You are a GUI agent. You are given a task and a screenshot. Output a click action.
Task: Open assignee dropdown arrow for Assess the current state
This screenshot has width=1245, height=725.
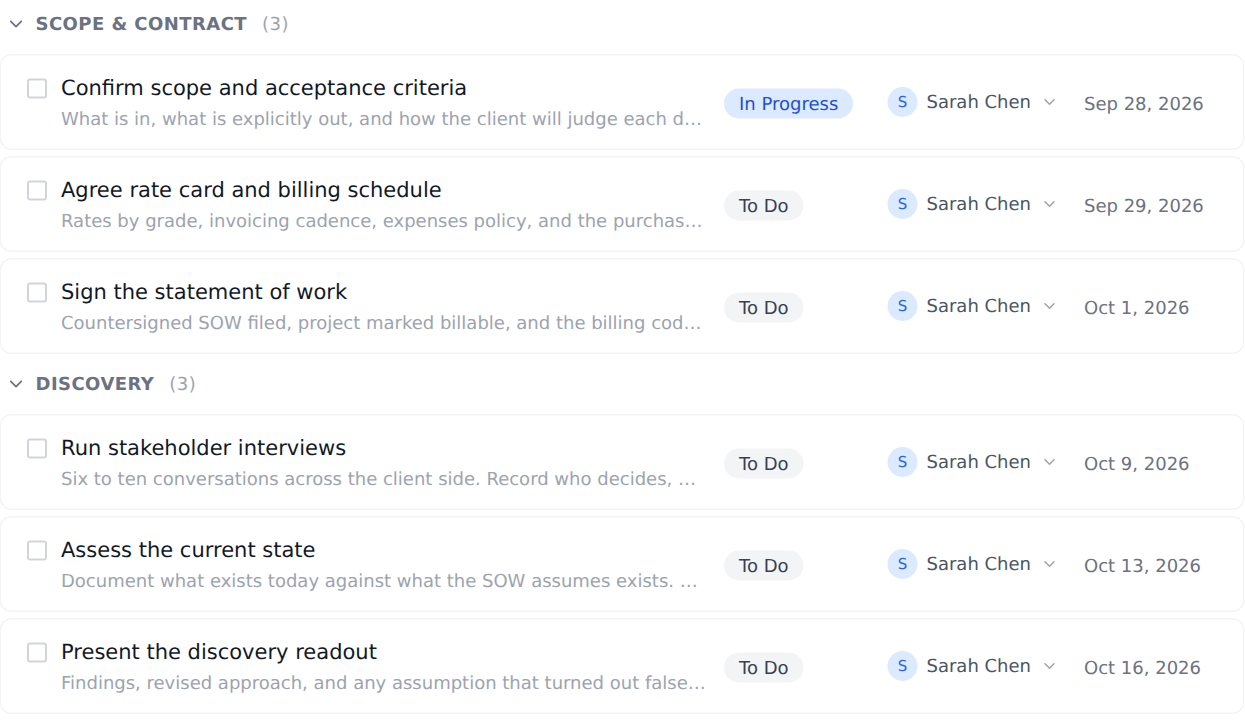[1049, 565]
